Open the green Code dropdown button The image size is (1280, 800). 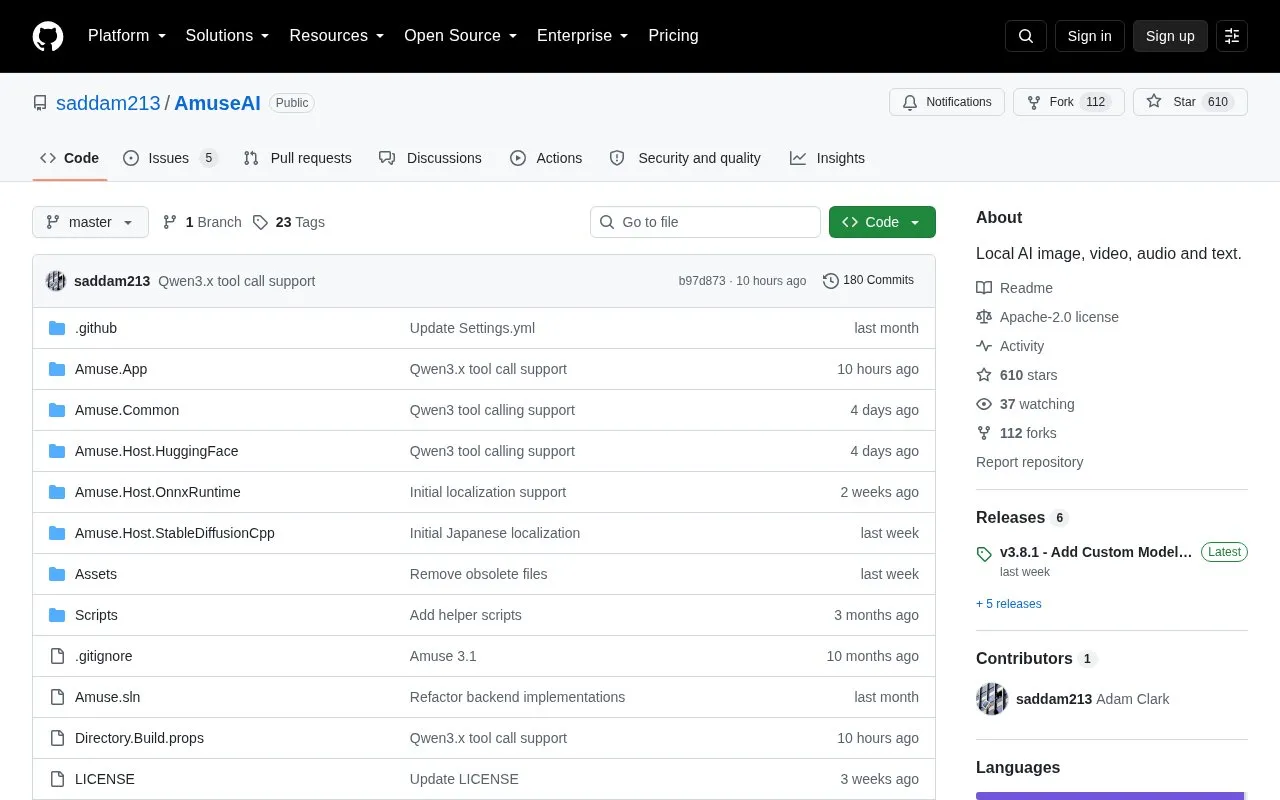coord(882,222)
